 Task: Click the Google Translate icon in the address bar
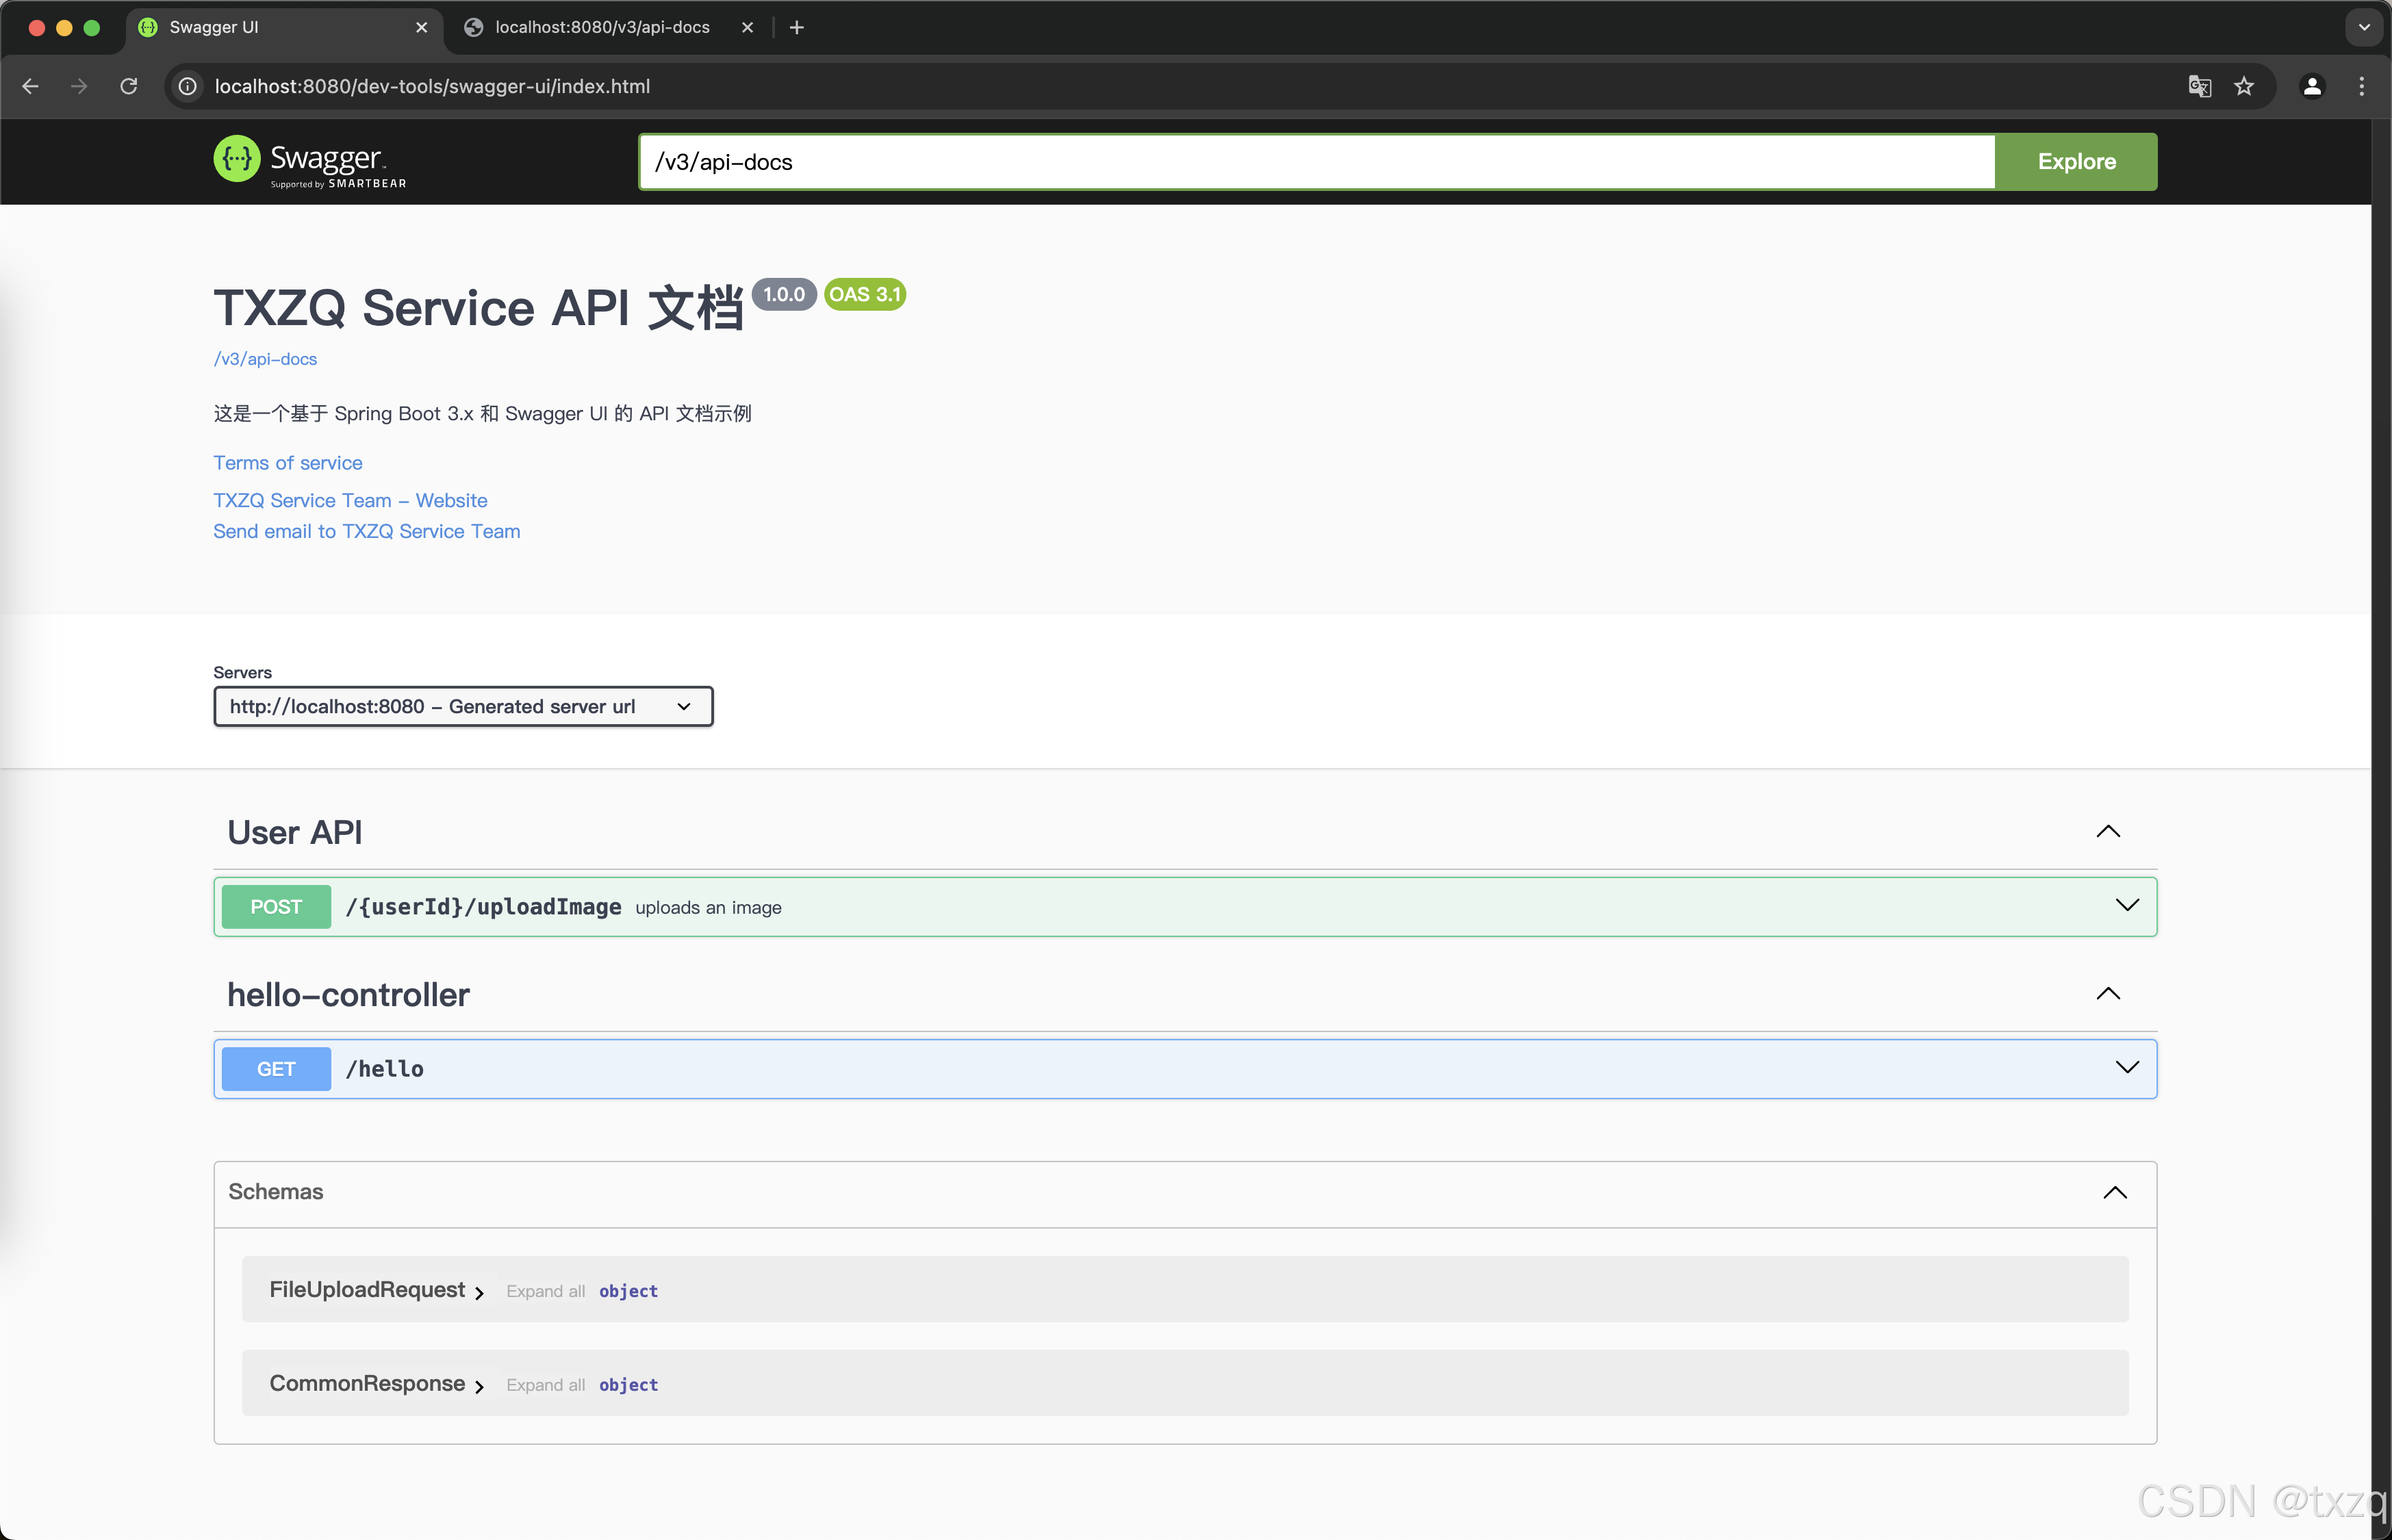point(2199,86)
